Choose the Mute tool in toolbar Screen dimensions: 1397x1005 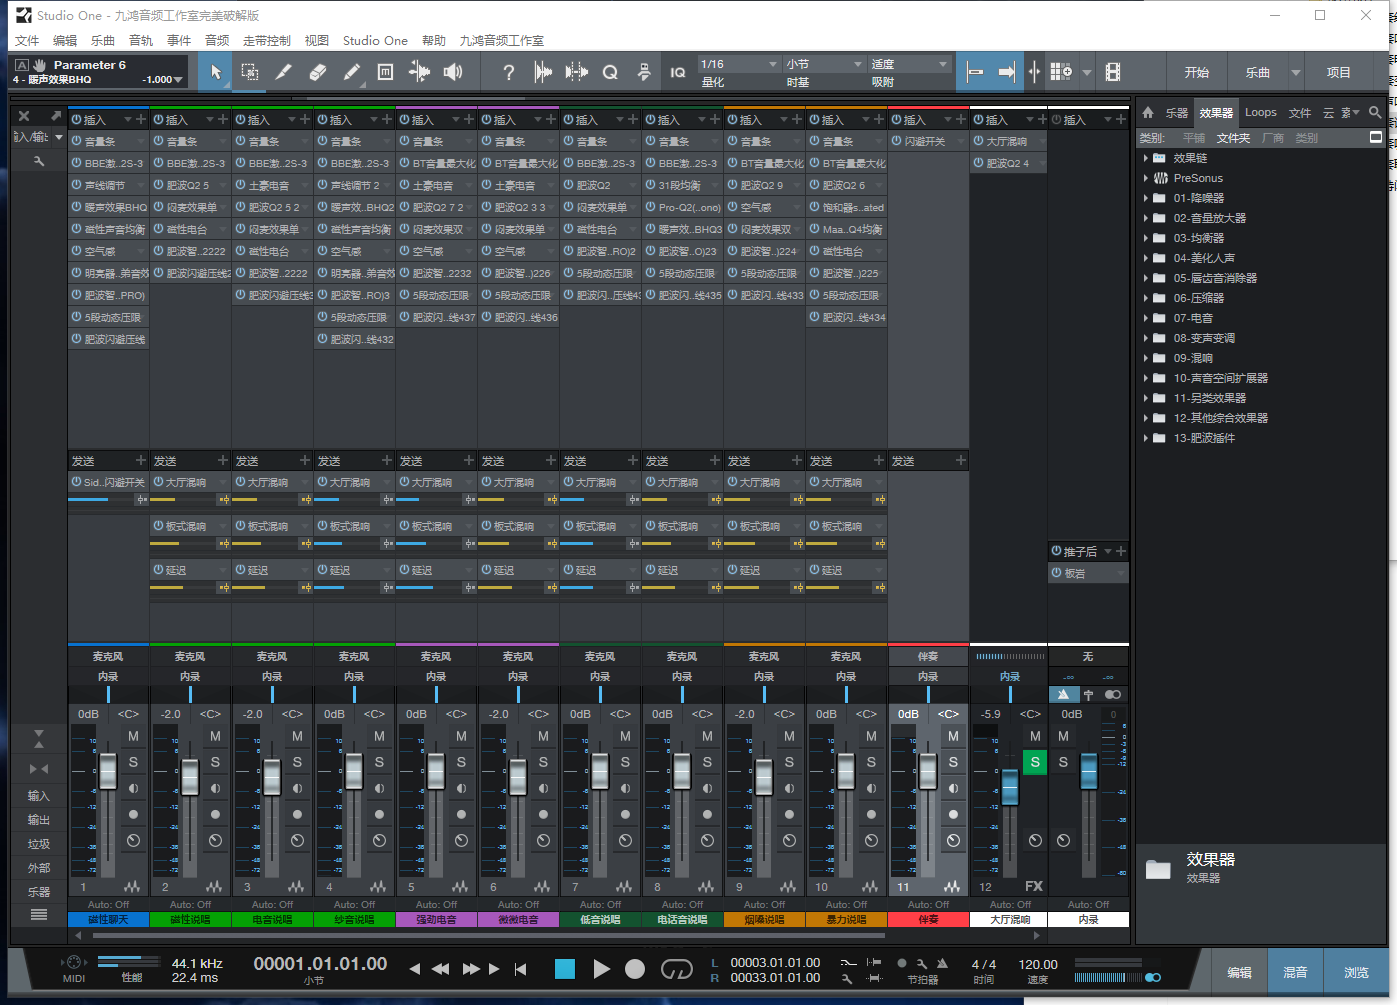pos(385,72)
